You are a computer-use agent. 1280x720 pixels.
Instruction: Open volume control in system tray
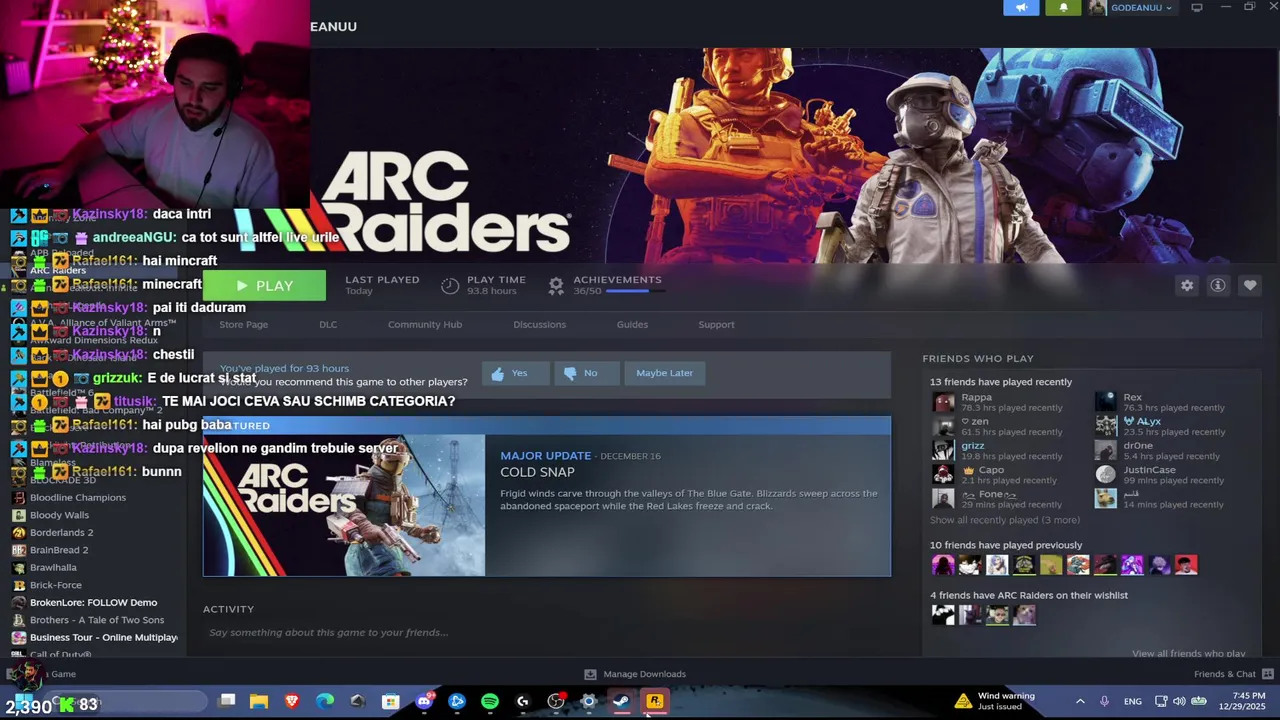pyautogui.click(x=1179, y=702)
